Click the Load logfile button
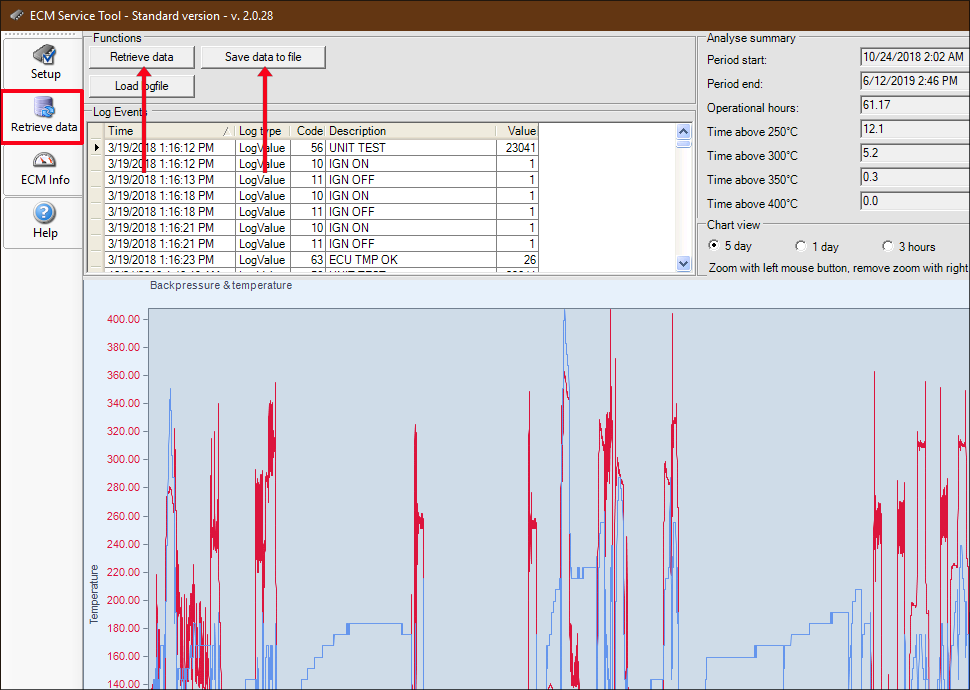 tap(142, 86)
